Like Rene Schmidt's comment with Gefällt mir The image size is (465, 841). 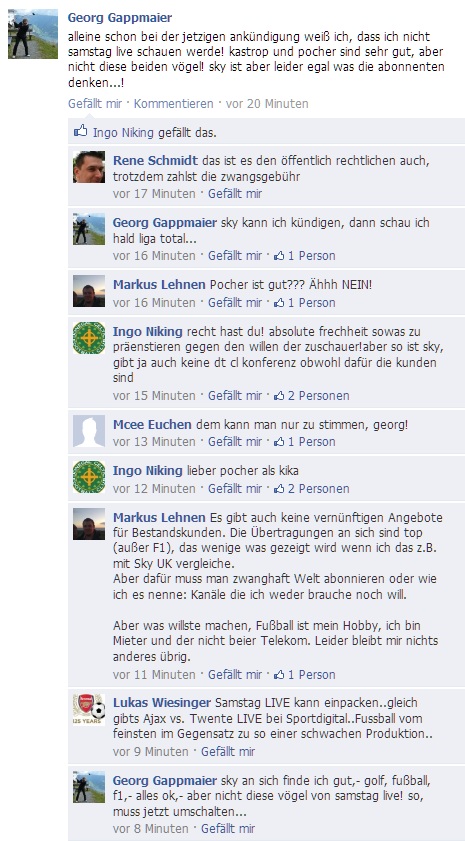235,194
